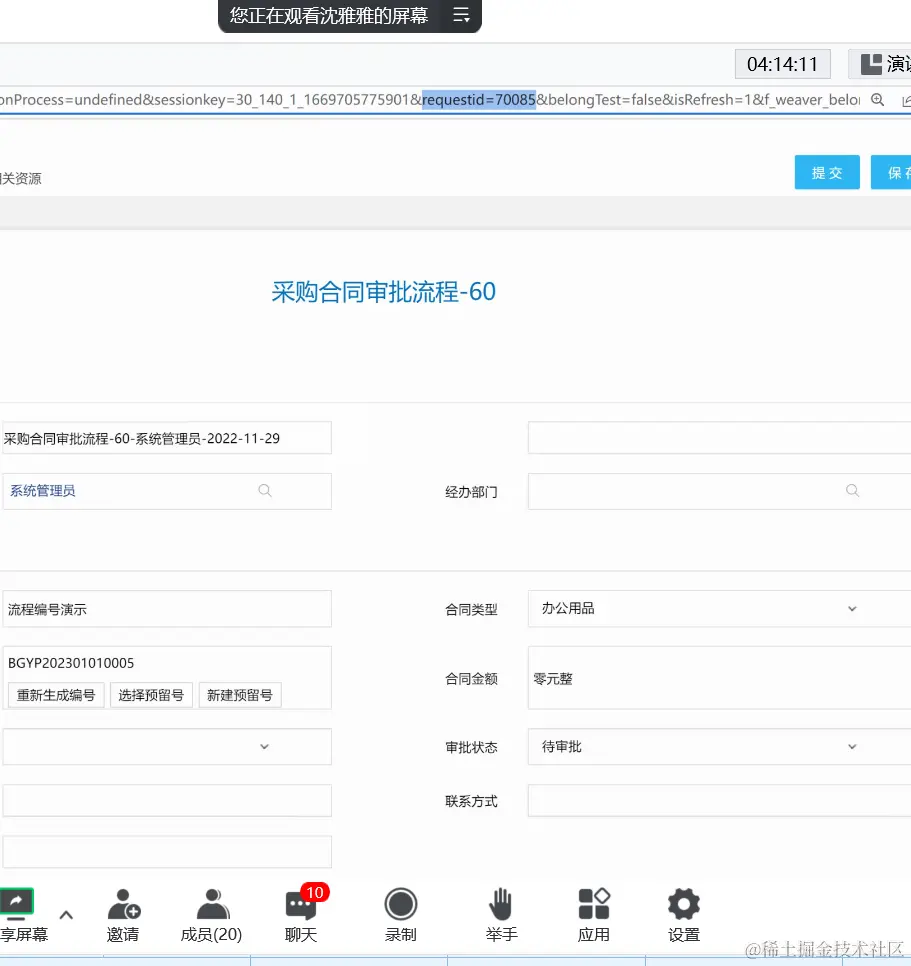Click the 系统管理员 link

click(x=43, y=491)
